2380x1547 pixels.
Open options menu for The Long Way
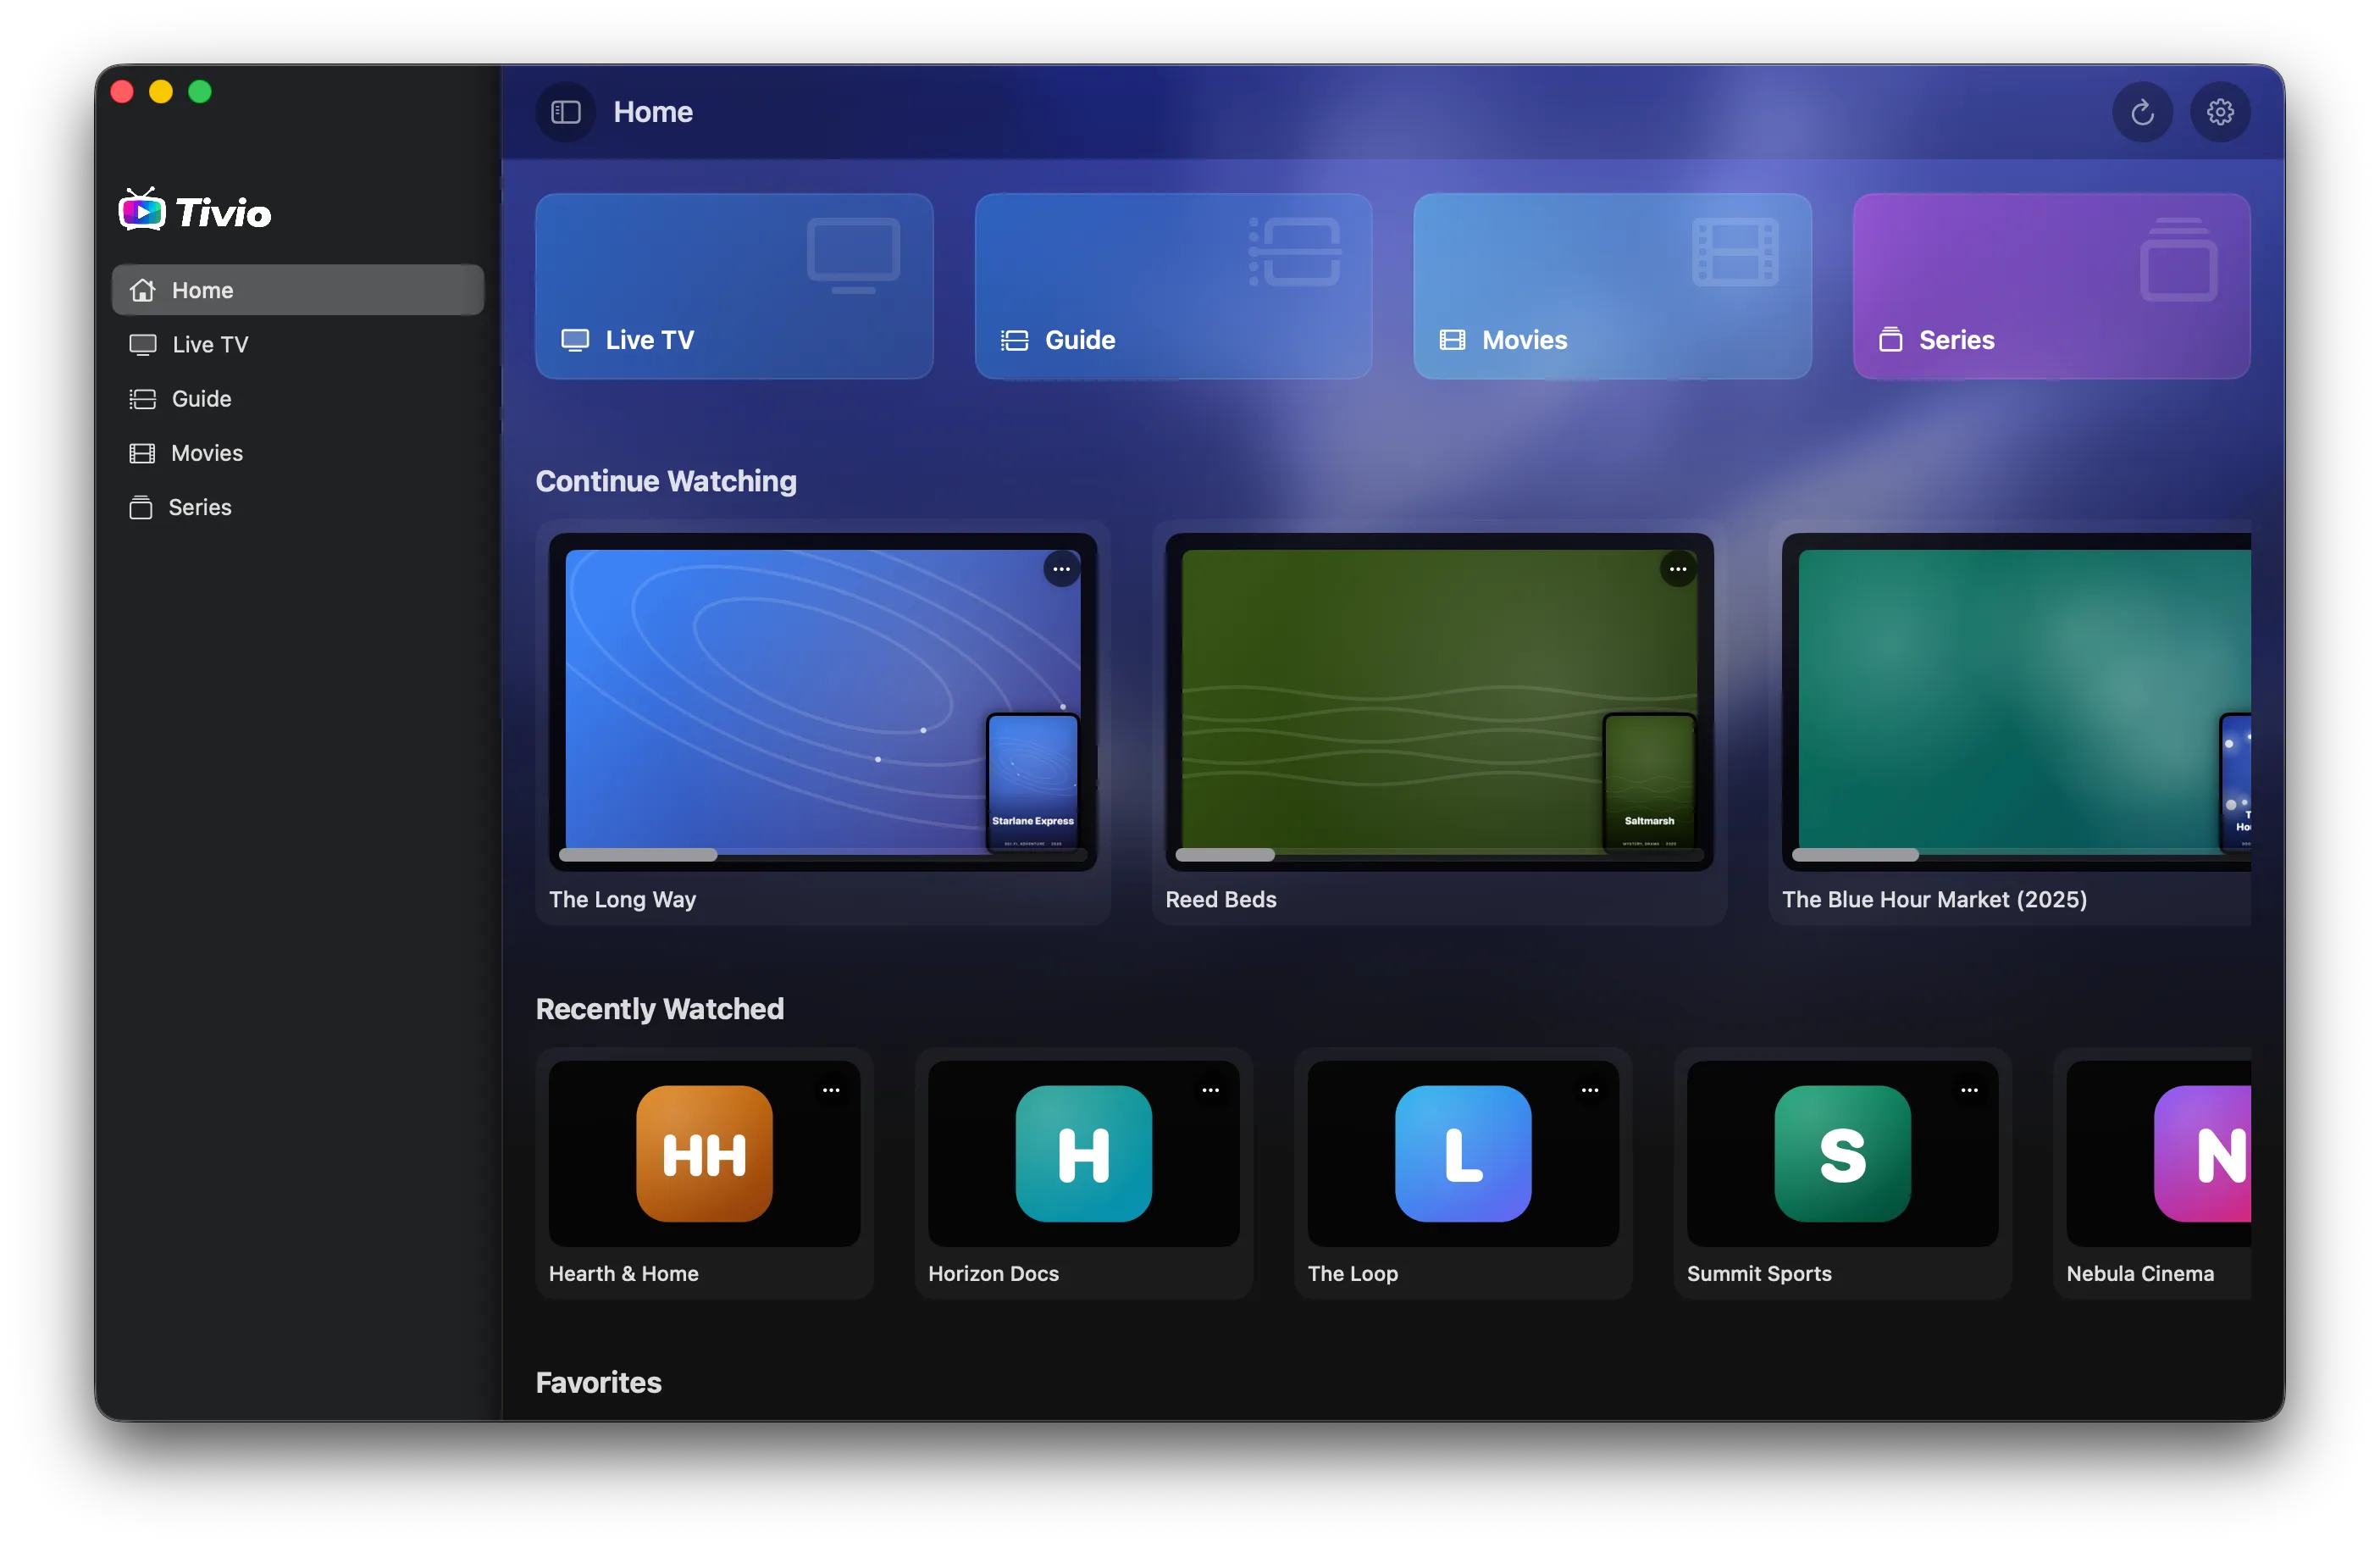click(1061, 569)
